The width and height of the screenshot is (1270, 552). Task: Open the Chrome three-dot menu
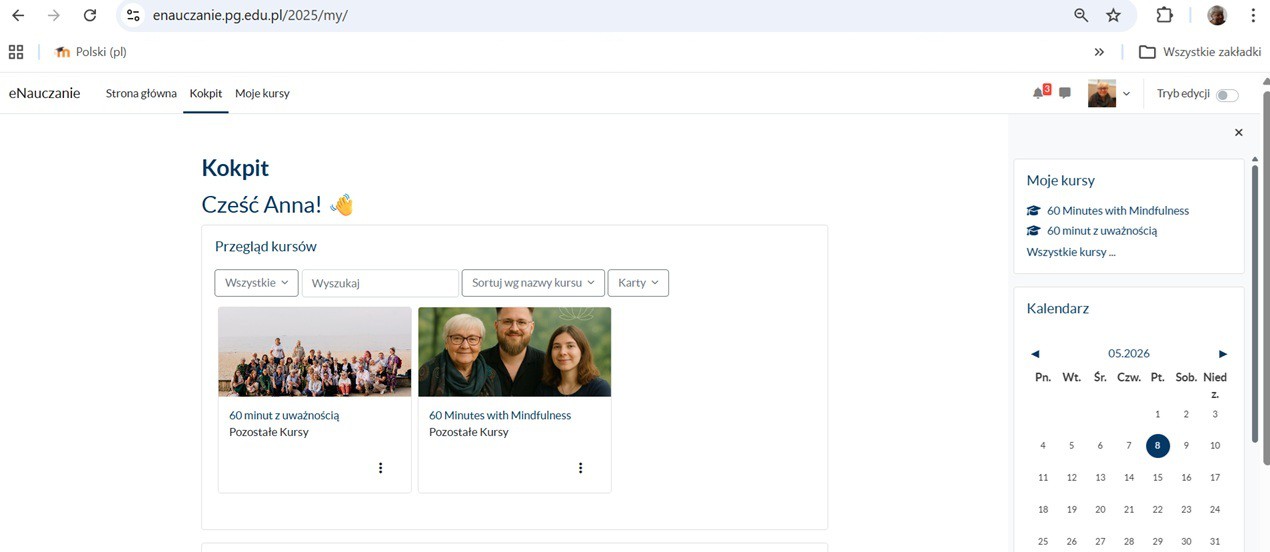(x=1252, y=15)
